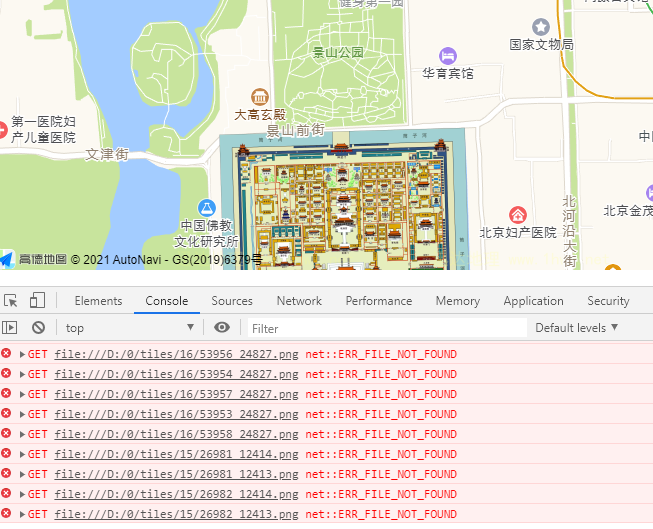Click error icon on 26982_12413.png row
This screenshot has height=529, width=653.
[6, 513]
